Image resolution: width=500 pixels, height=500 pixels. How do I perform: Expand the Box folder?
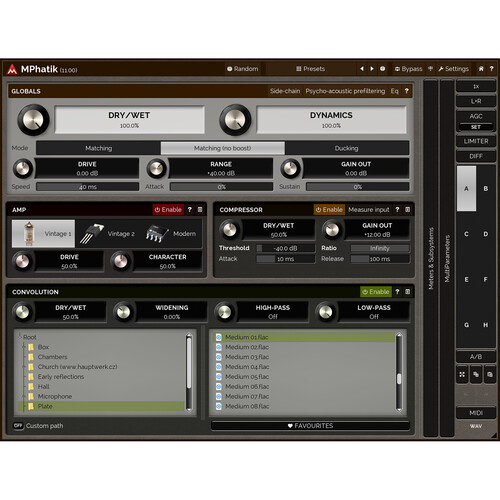coord(24,347)
